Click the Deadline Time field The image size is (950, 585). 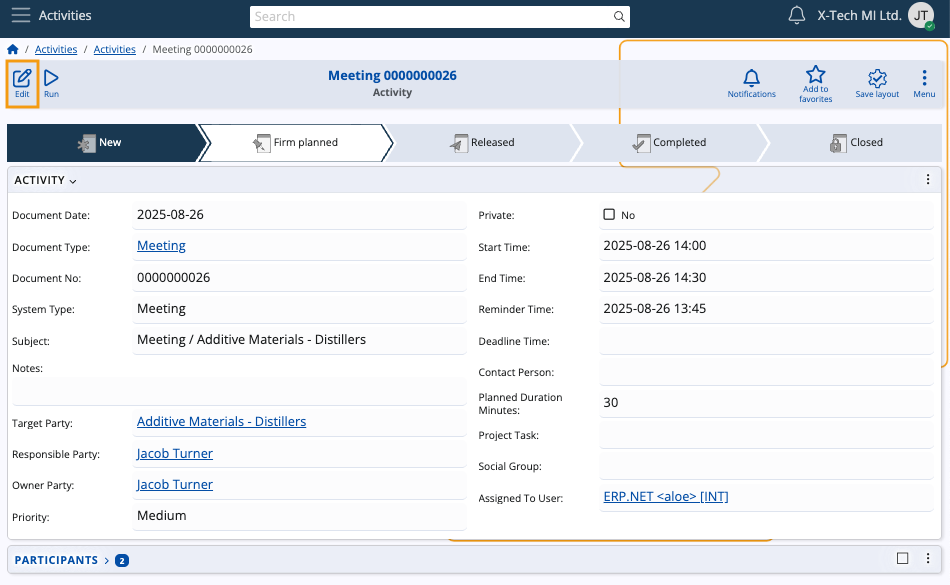[x=766, y=340]
